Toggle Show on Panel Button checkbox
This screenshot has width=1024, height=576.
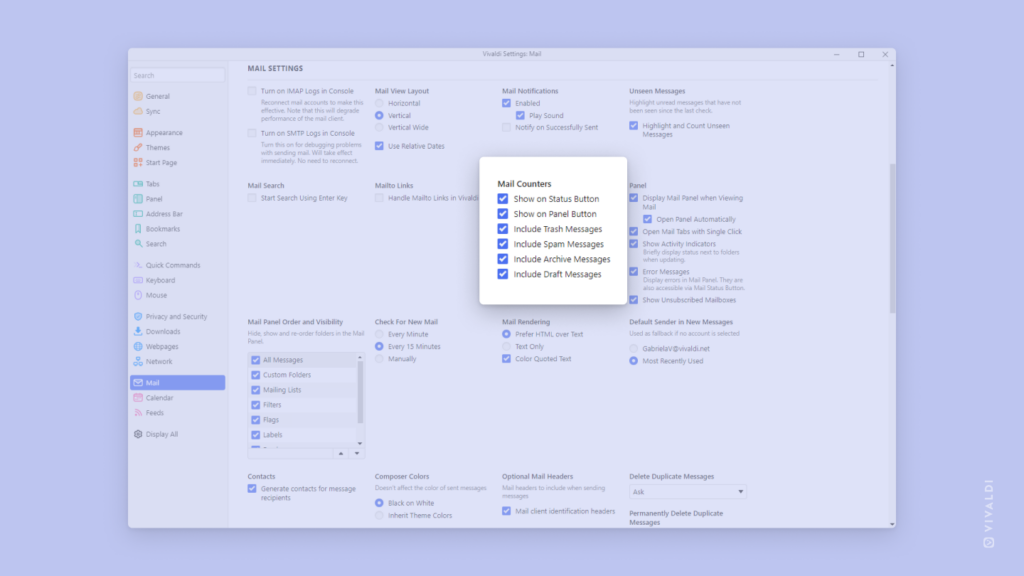[x=502, y=214]
